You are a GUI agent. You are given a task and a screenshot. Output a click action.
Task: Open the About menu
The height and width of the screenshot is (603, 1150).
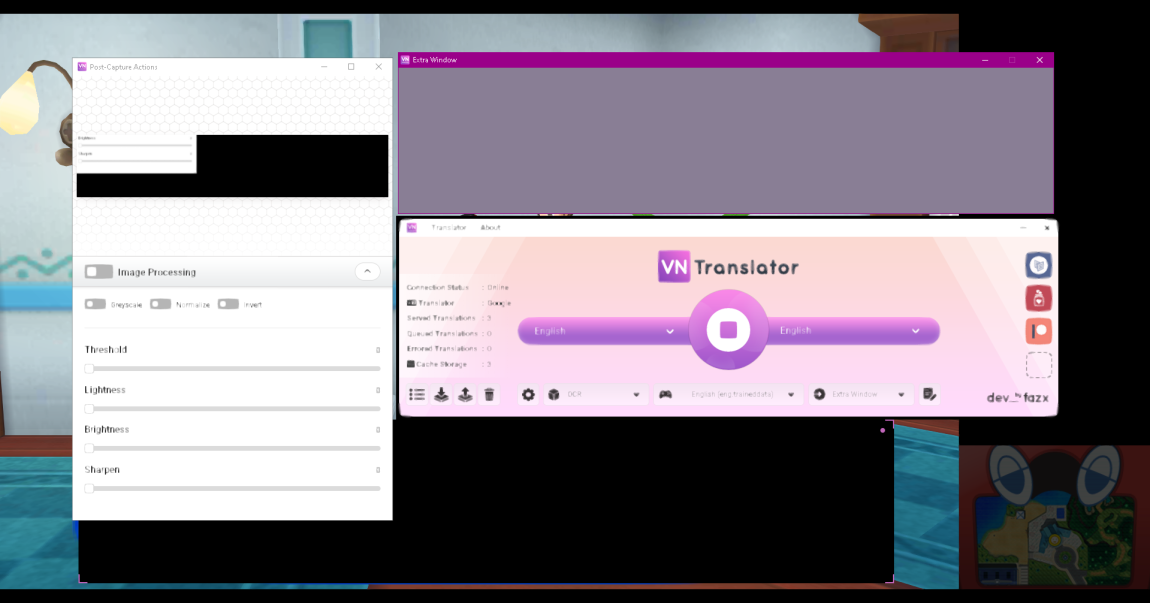pos(490,228)
